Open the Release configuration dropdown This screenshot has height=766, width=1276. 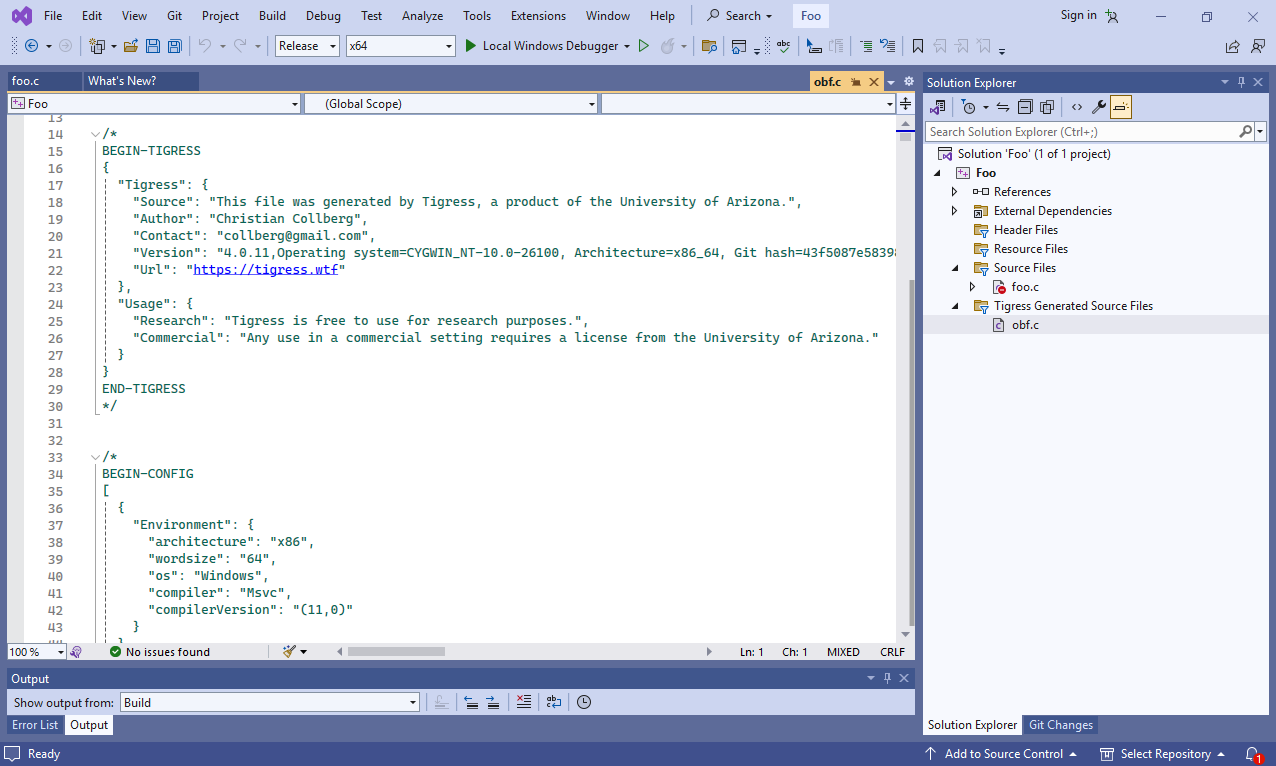tap(307, 46)
